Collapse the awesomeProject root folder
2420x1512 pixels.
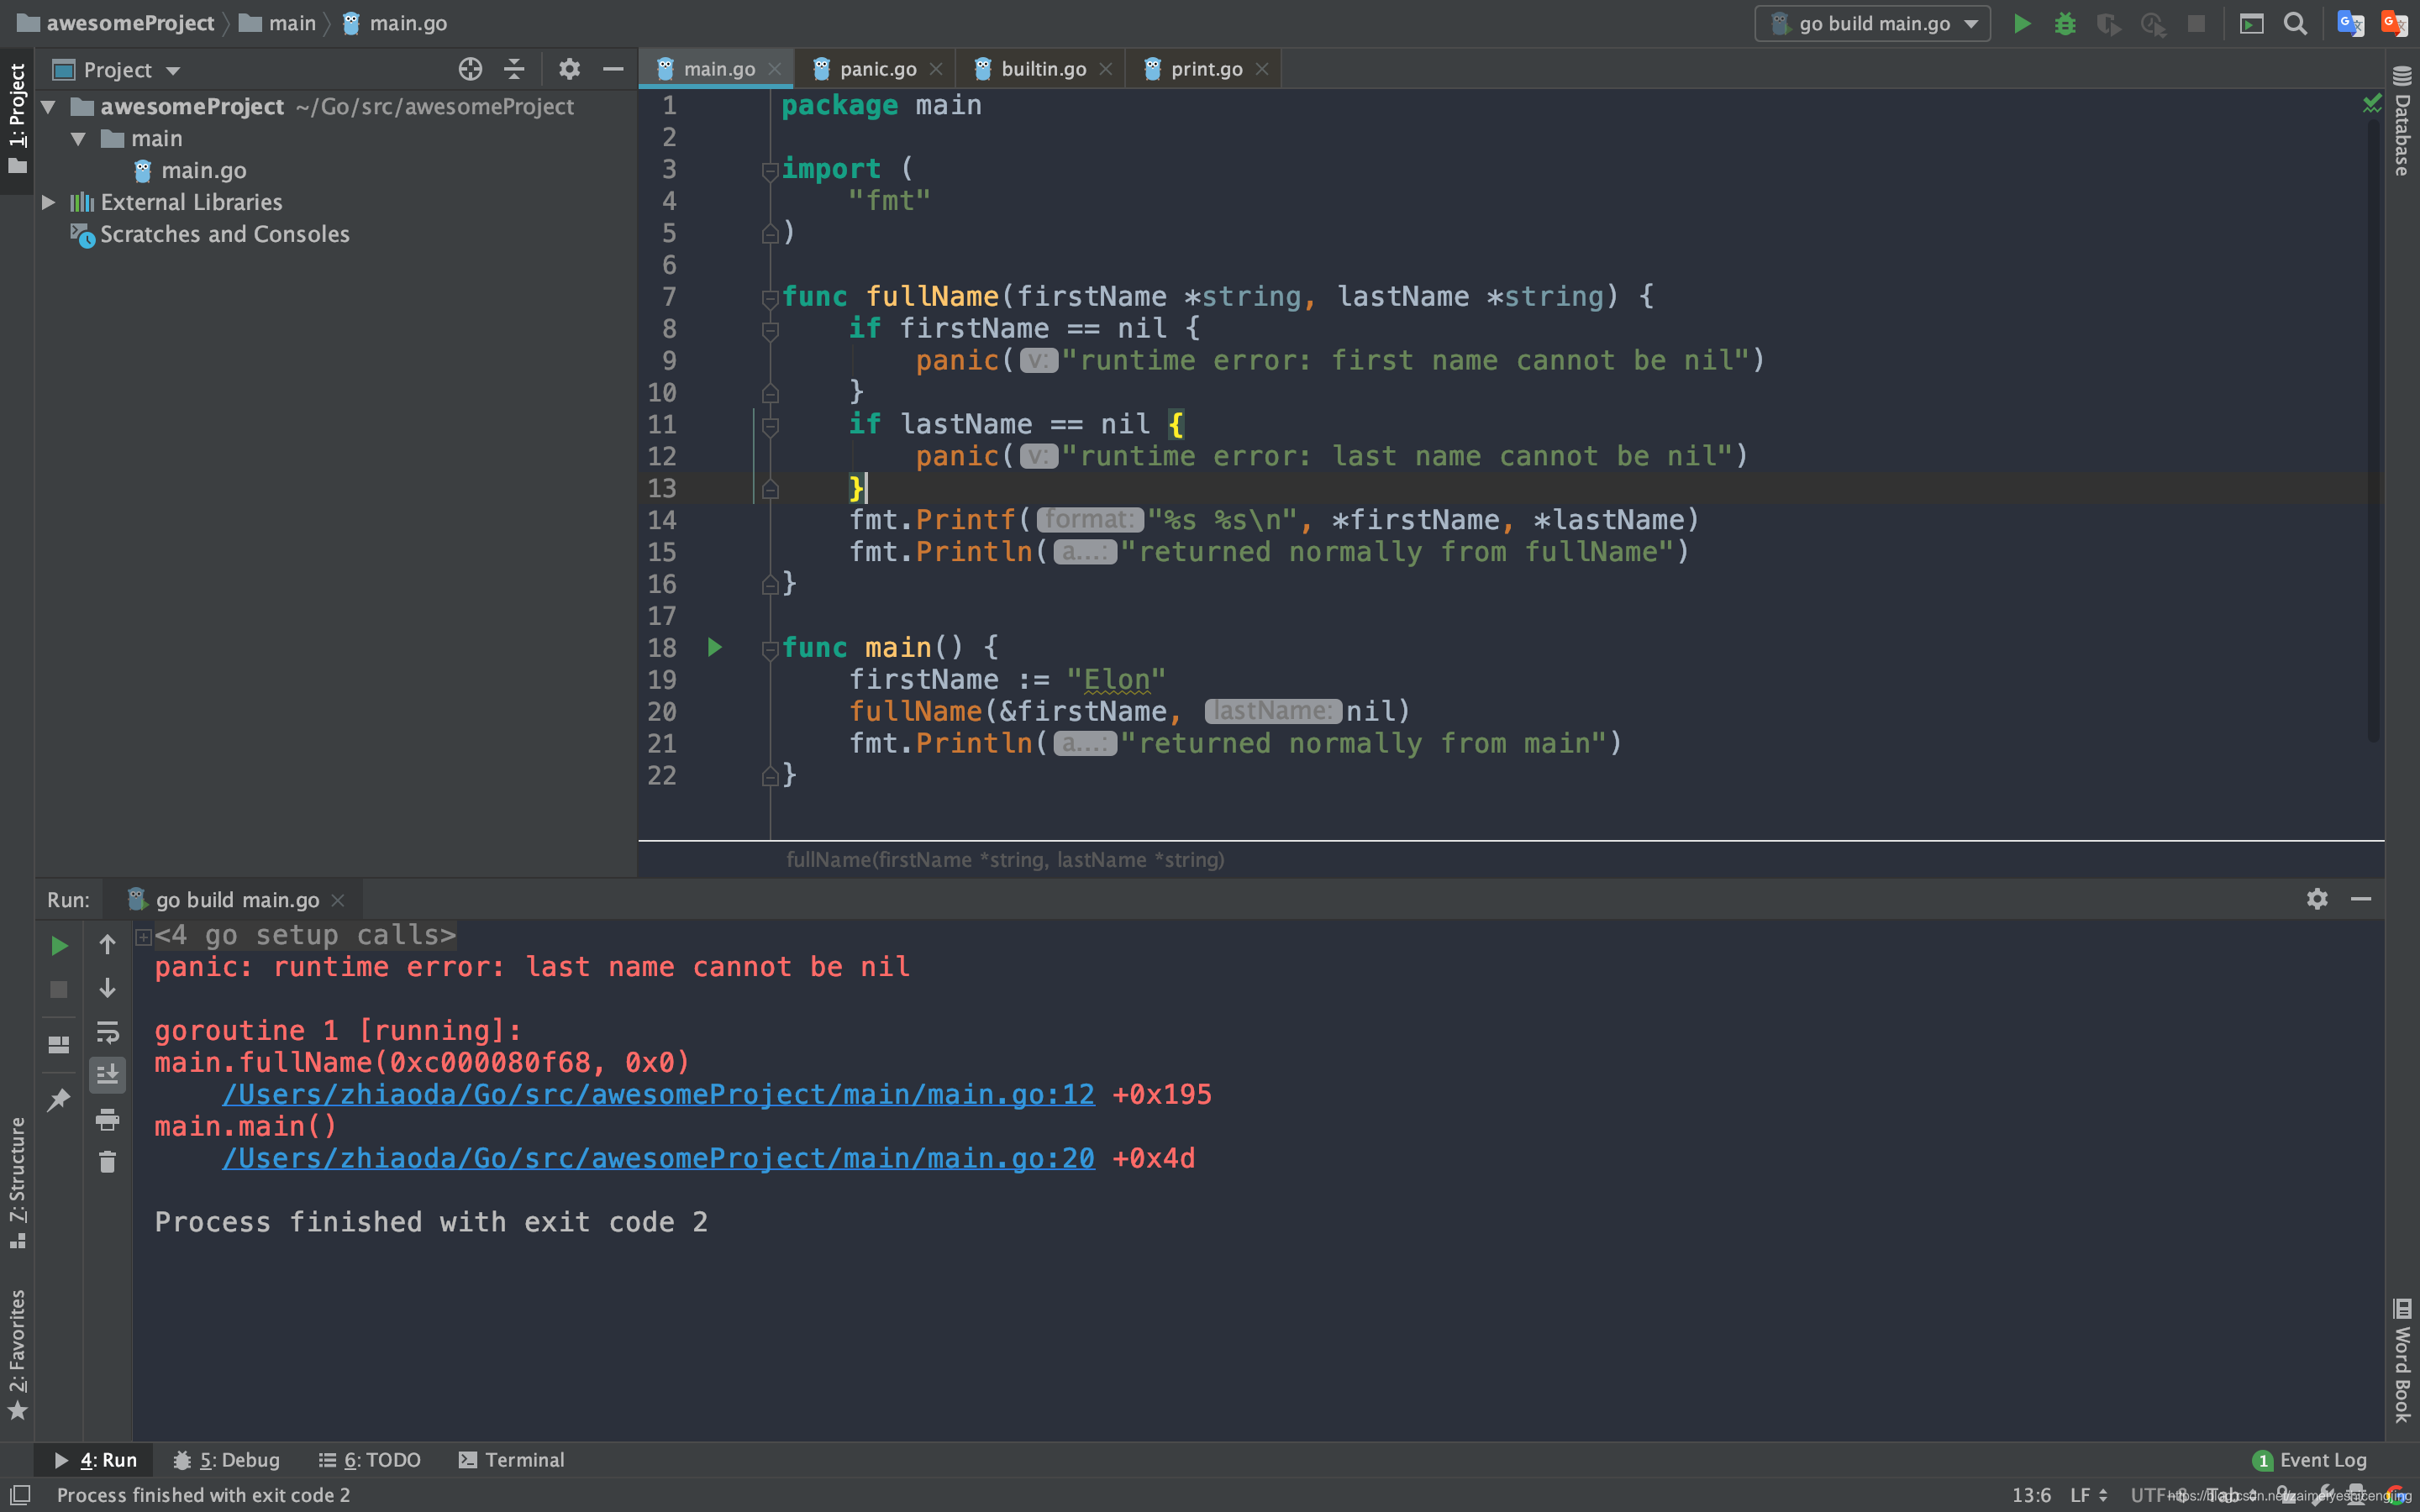[48, 106]
